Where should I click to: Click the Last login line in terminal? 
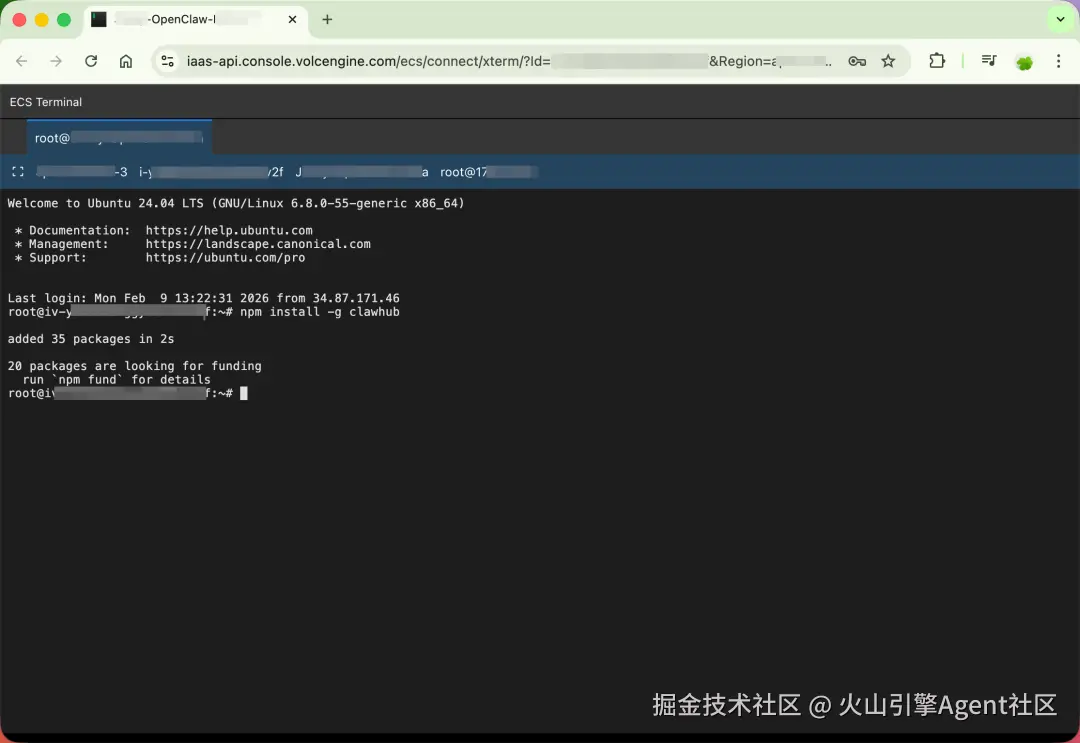click(x=203, y=298)
